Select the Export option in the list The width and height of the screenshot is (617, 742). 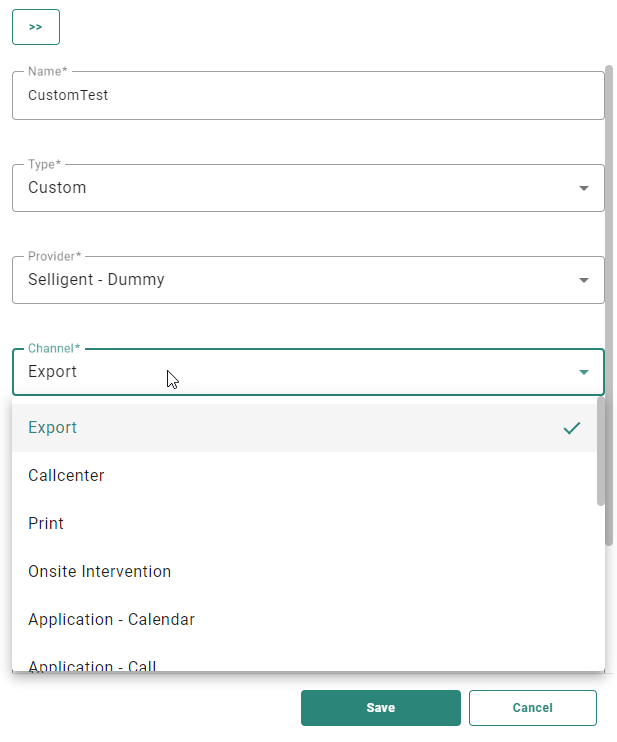(x=53, y=428)
